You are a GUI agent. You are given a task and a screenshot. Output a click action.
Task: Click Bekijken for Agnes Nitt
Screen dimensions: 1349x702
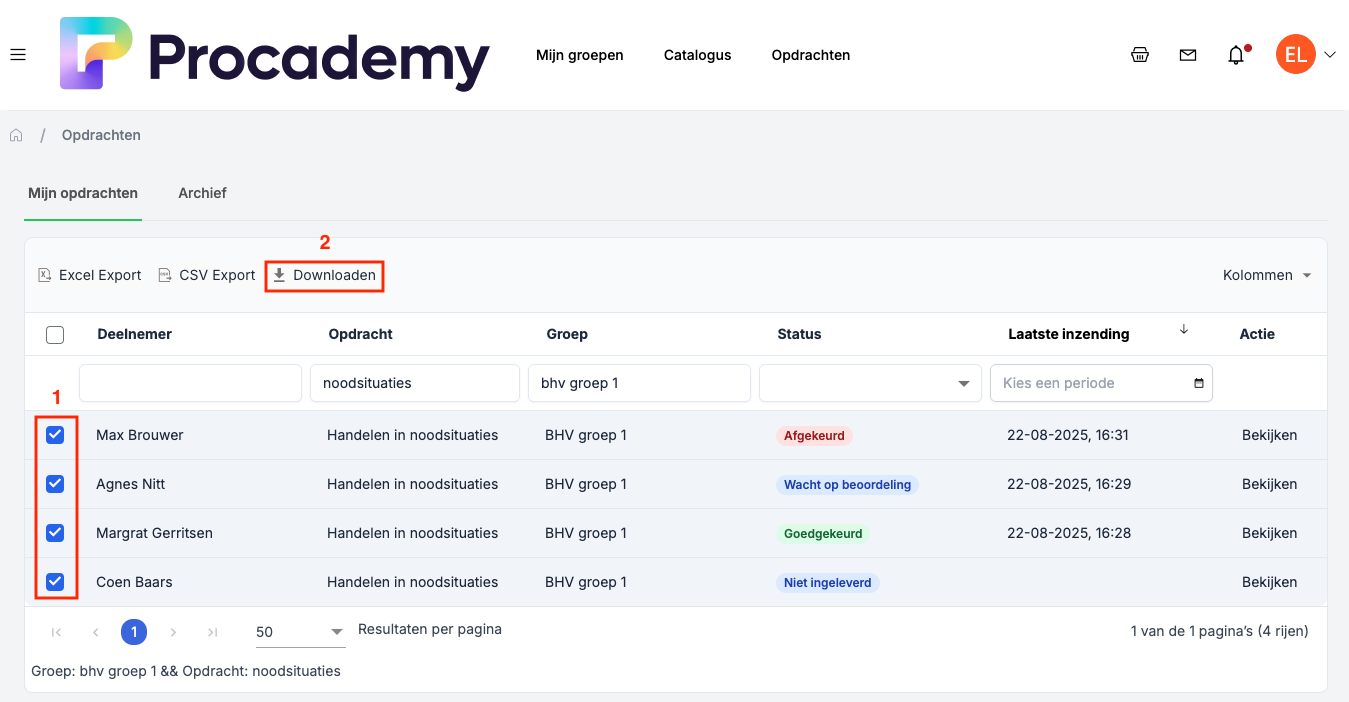[1269, 484]
